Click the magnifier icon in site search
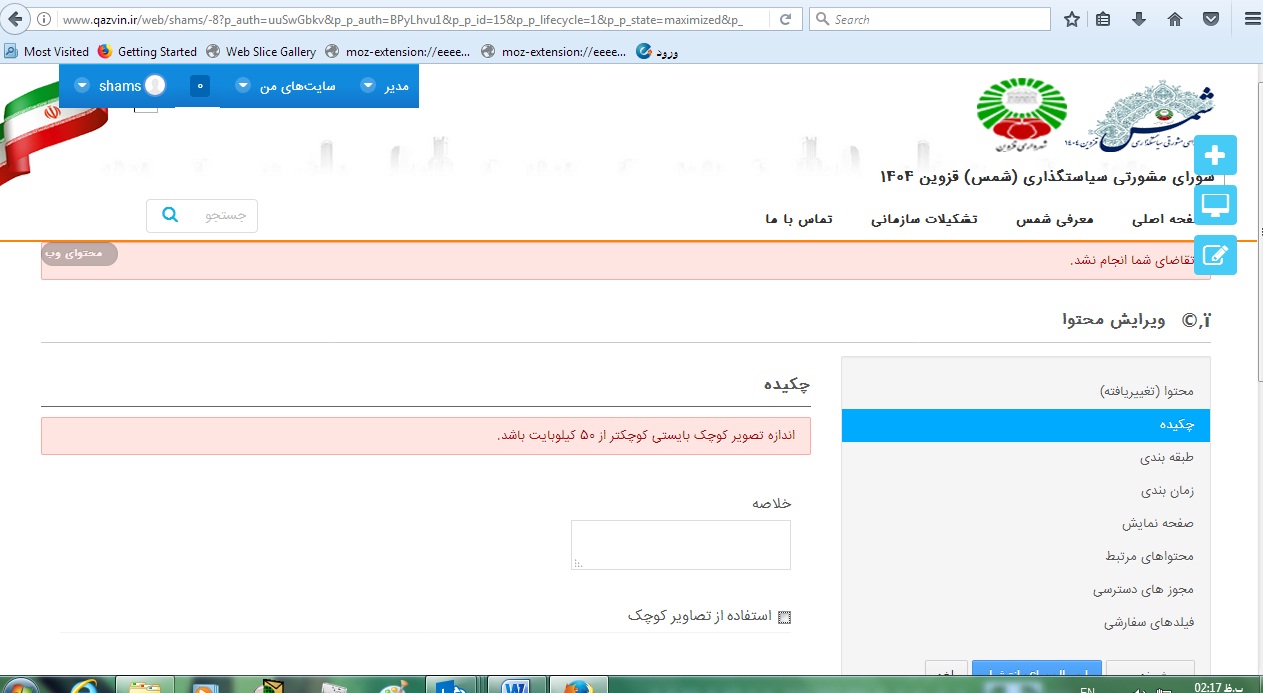1263x693 pixels. (x=170, y=215)
